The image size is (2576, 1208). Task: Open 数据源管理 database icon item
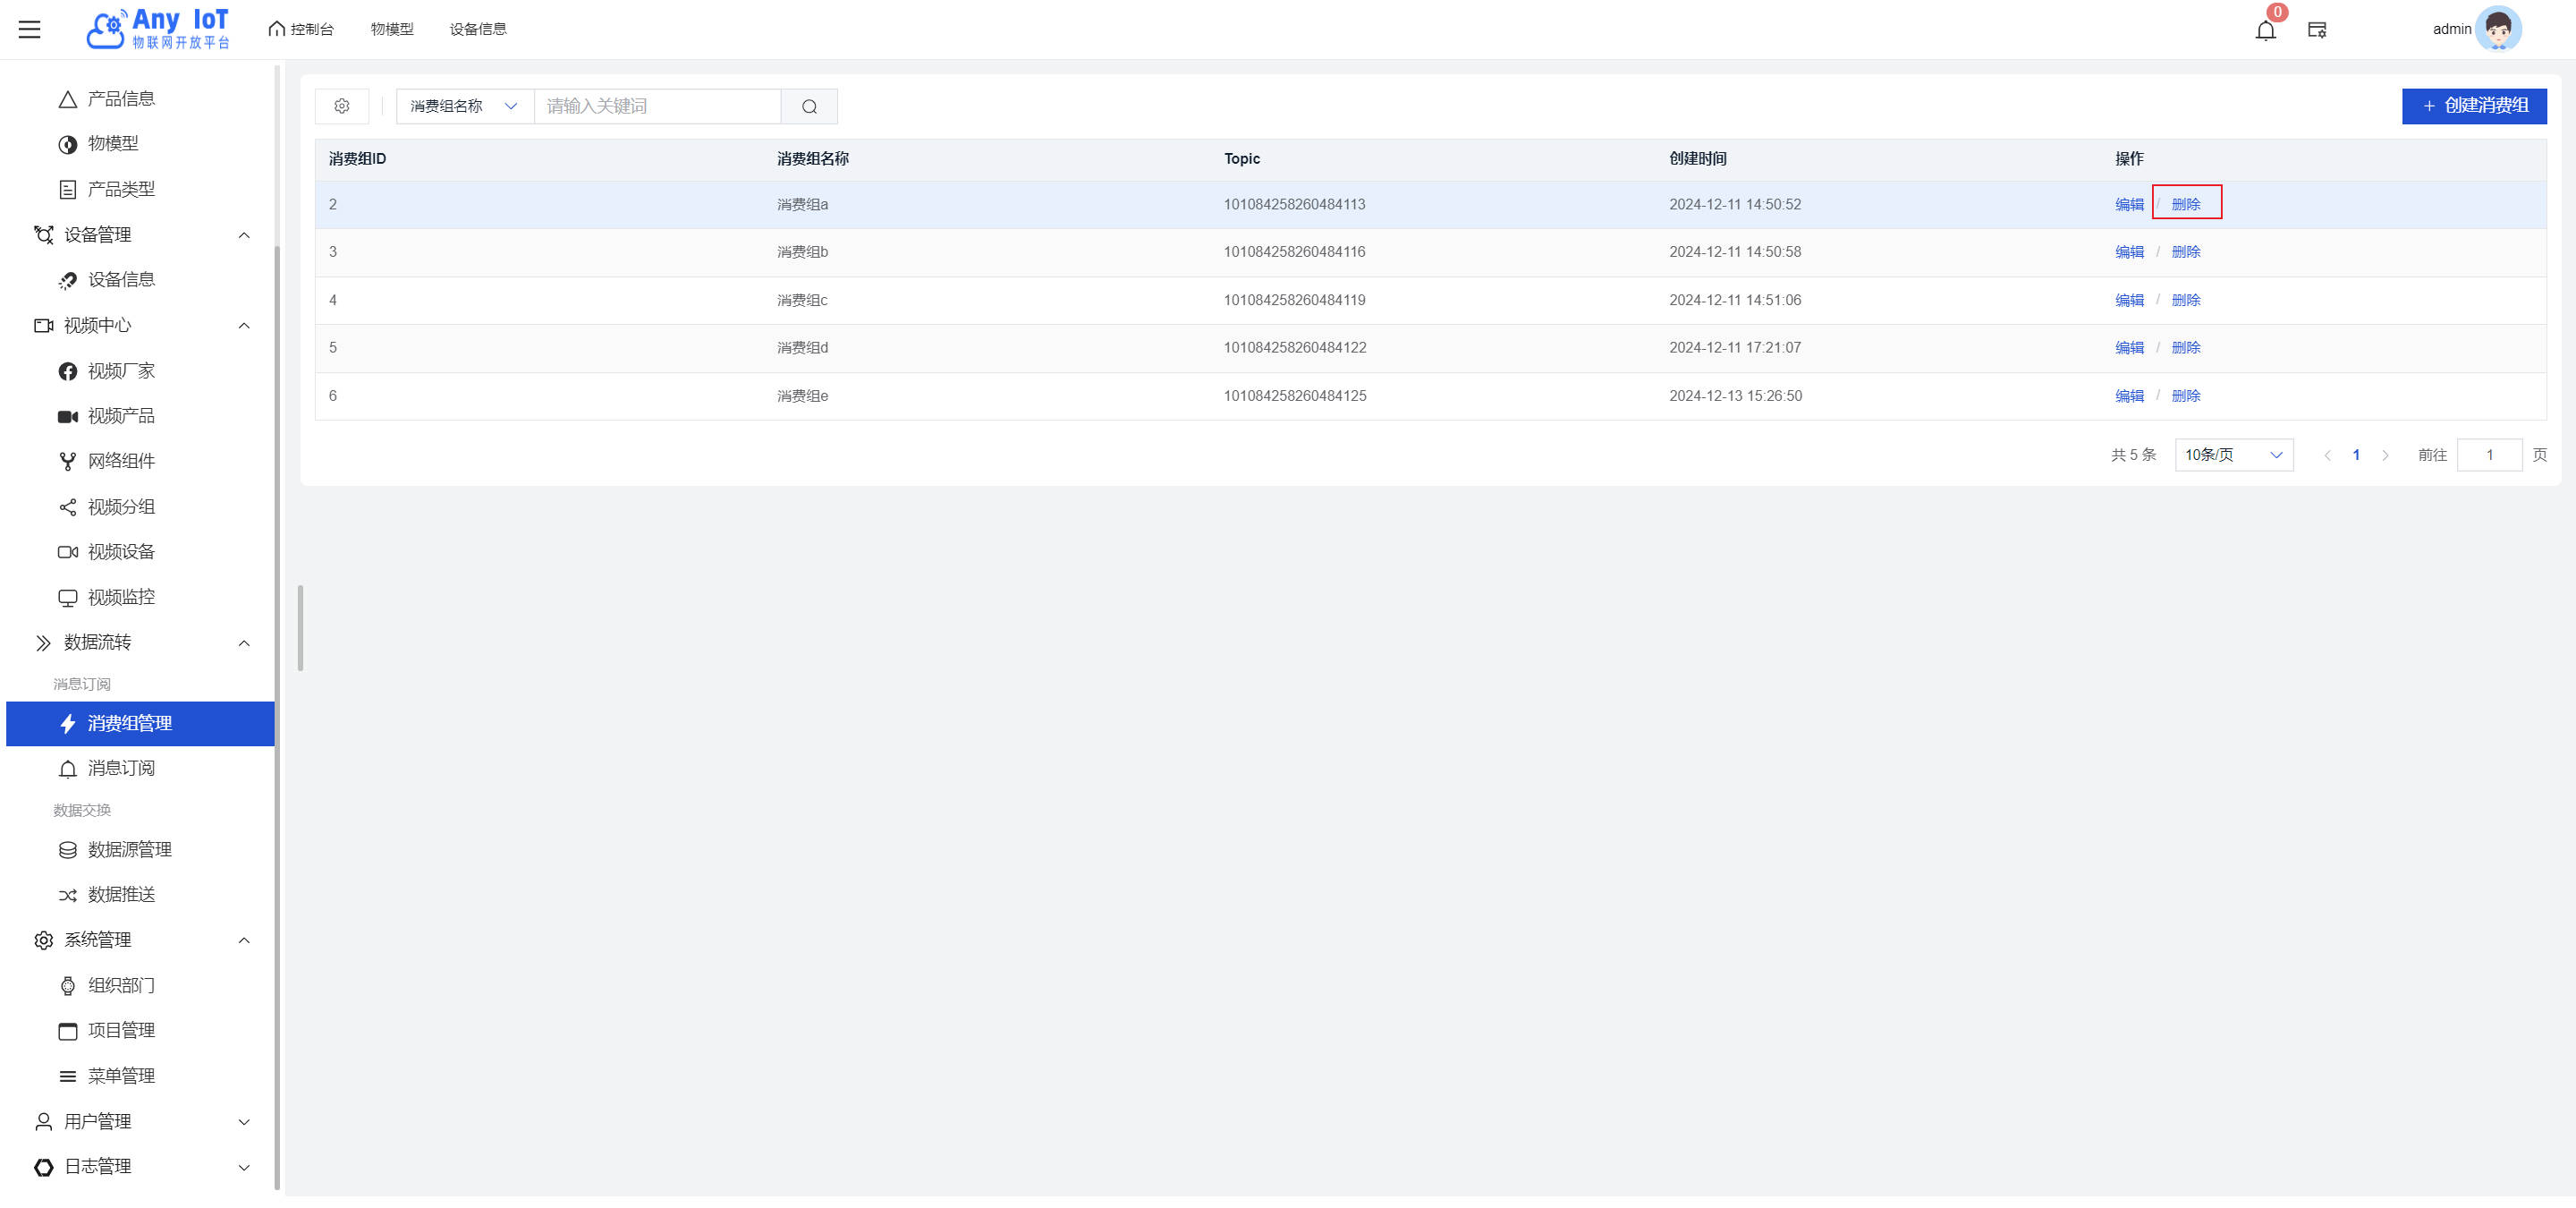(x=129, y=849)
